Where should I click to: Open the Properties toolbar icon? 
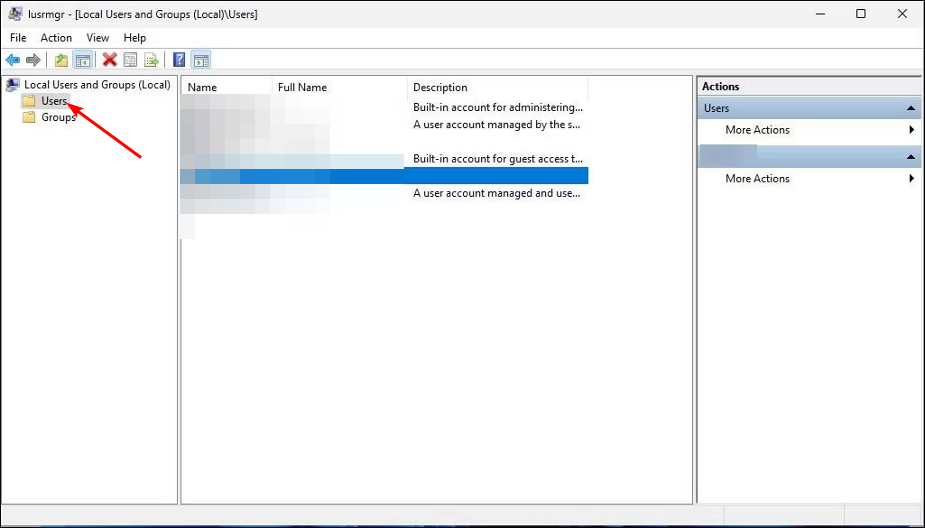click(x=130, y=60)
